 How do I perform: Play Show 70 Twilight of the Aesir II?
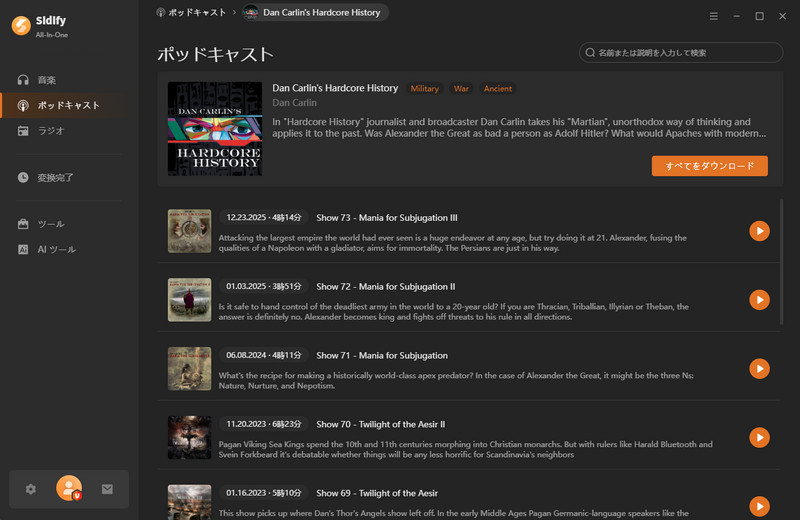tap(759, 438)
